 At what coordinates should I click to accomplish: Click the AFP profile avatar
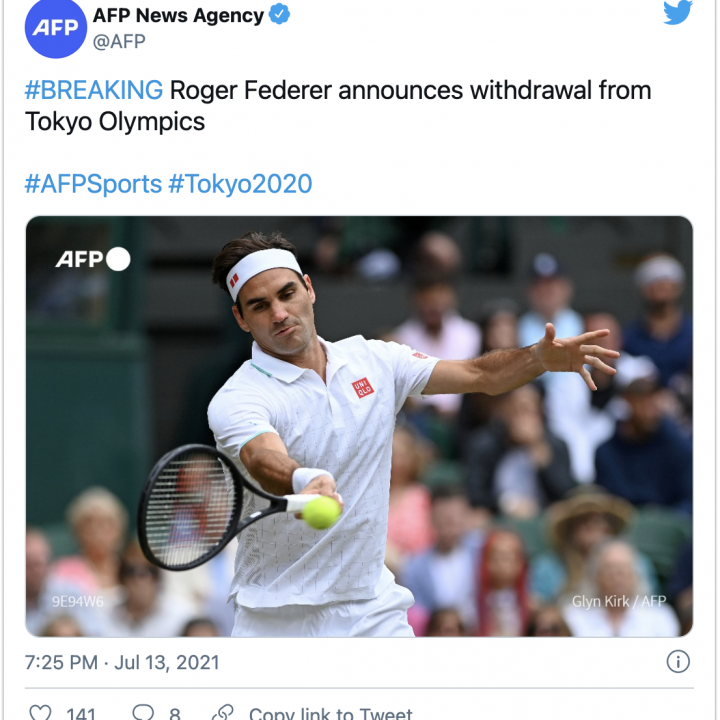[56, 28]
